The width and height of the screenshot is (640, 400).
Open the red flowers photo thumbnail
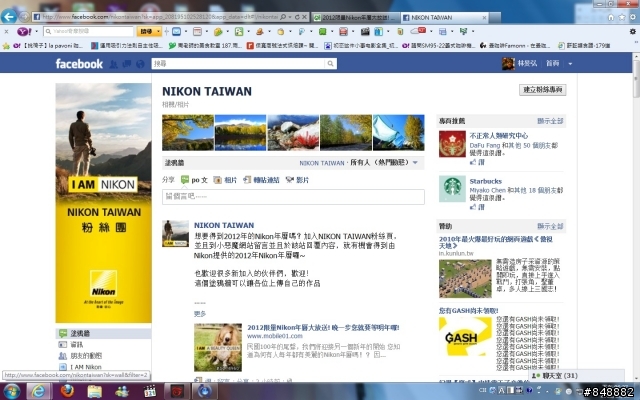pos(293,133)
